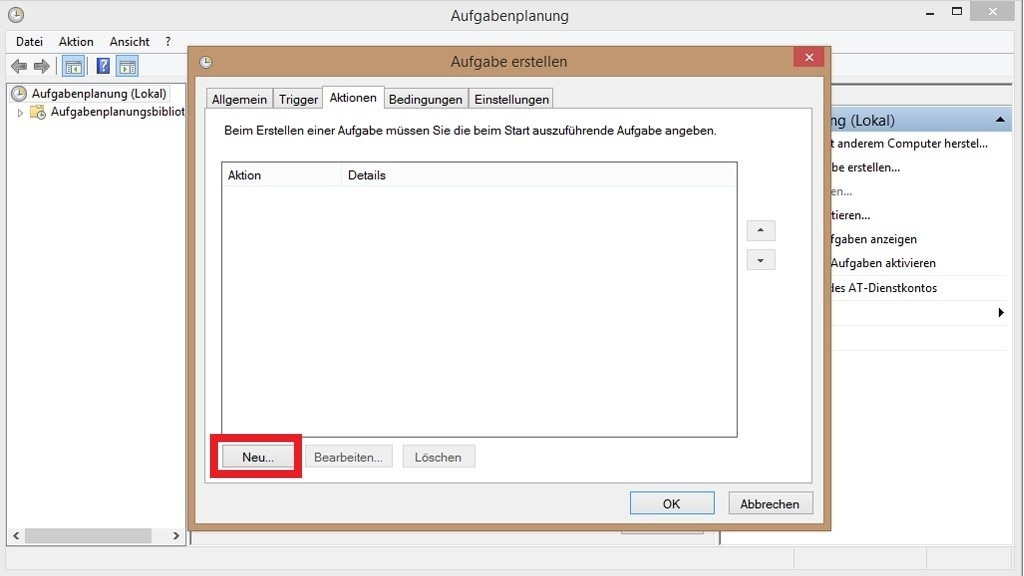The height and width of the screenshot is (576, 1024).
Task: Toggle the console tree pane icon
Action: [x=73, y=66]
